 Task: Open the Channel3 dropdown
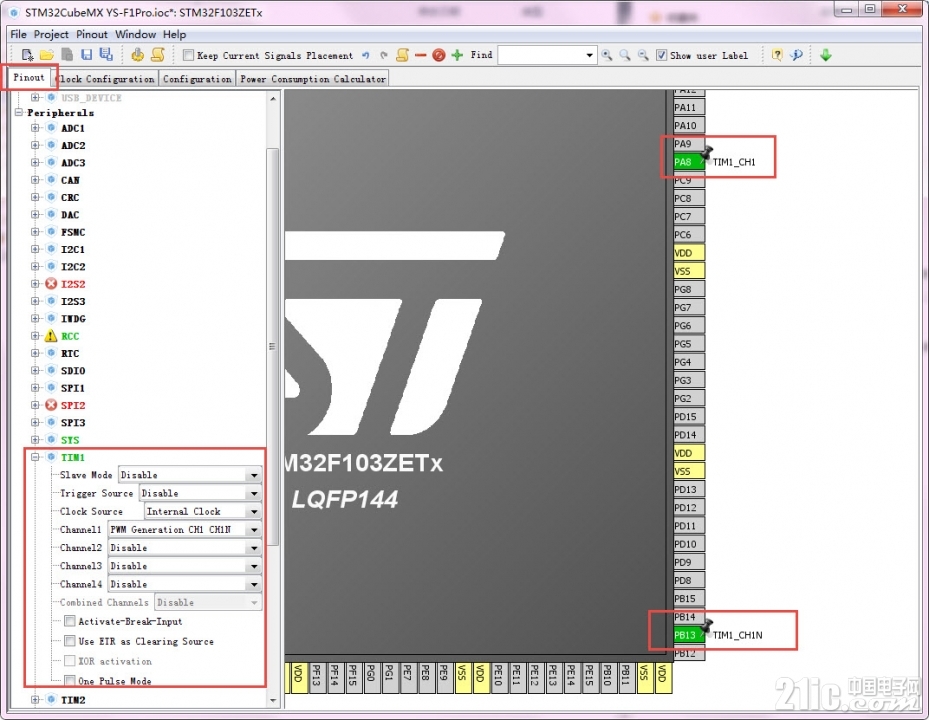(254, 567)
